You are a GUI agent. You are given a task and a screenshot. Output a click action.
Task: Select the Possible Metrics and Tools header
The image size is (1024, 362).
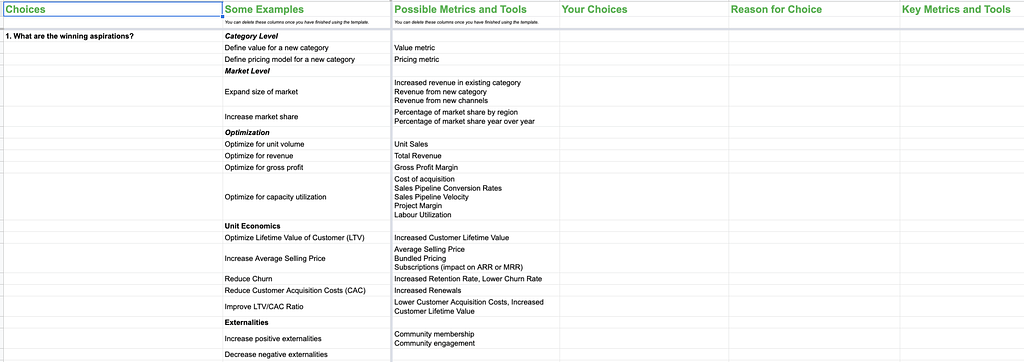[x=475, y=9]
